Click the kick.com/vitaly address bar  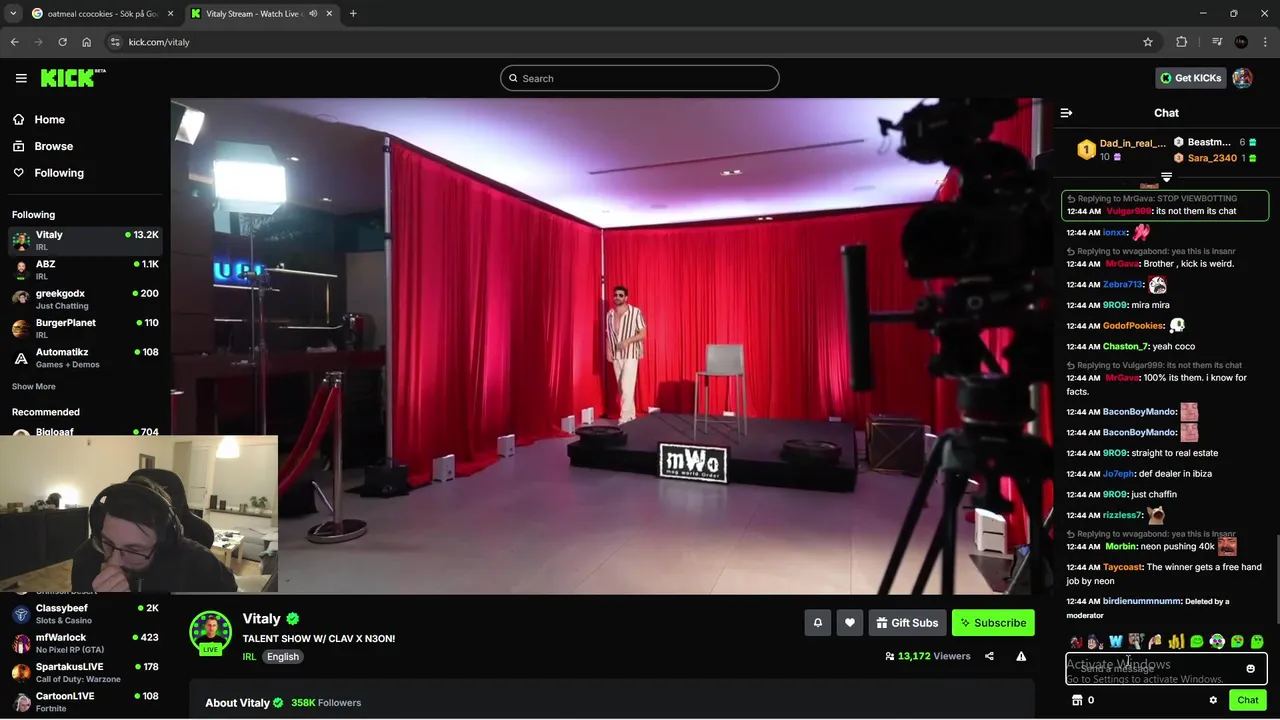click(630, 42)
